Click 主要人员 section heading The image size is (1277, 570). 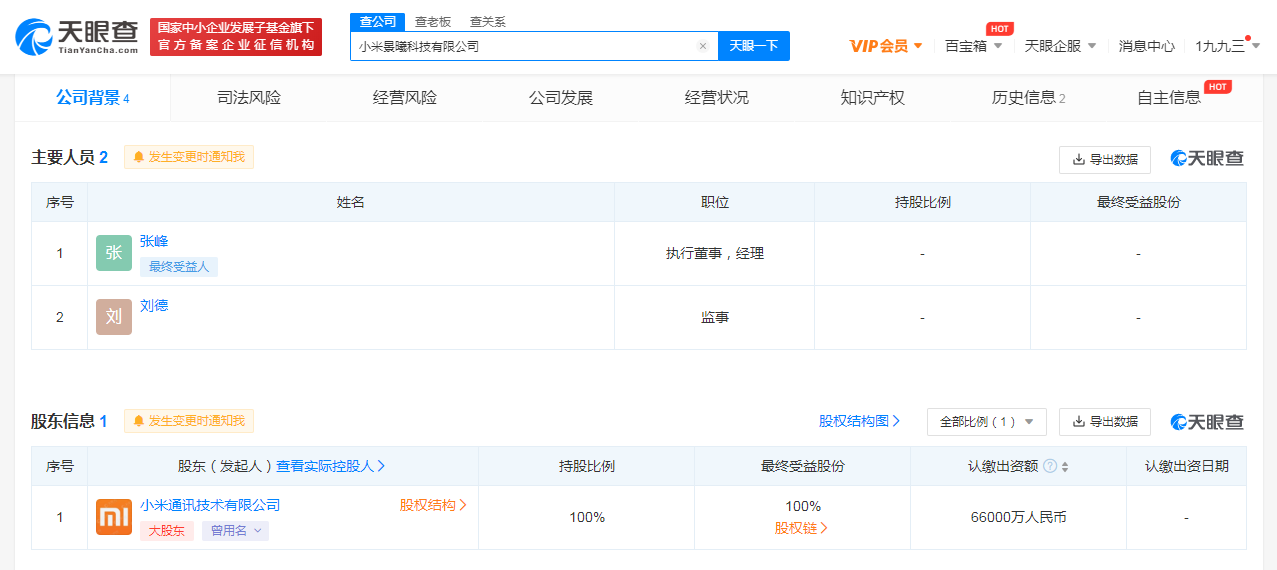[x=63, y=157]
